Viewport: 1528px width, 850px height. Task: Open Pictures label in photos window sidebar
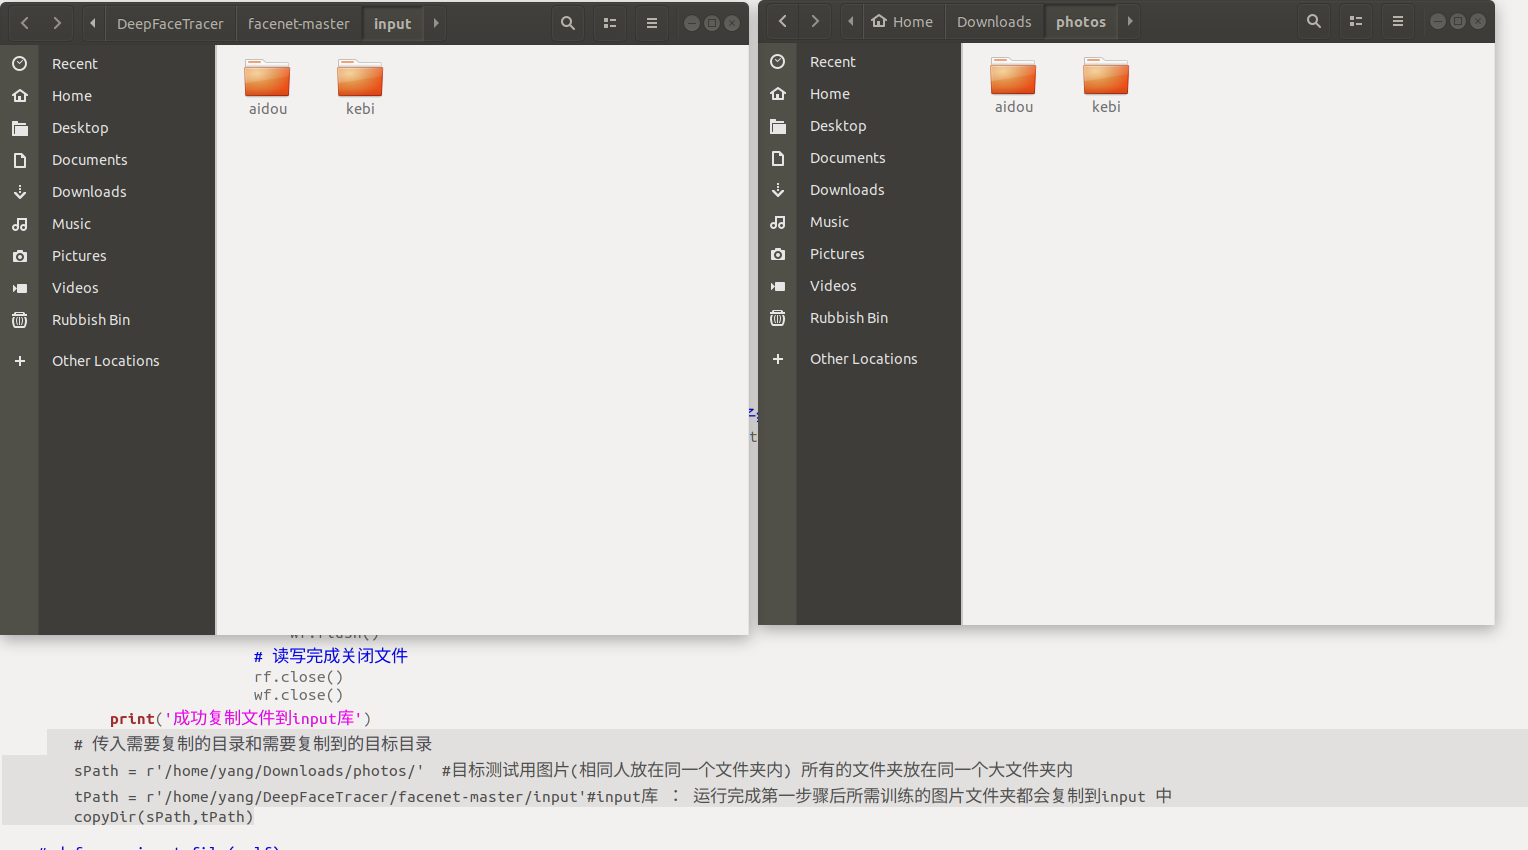(x=837, y=254)
